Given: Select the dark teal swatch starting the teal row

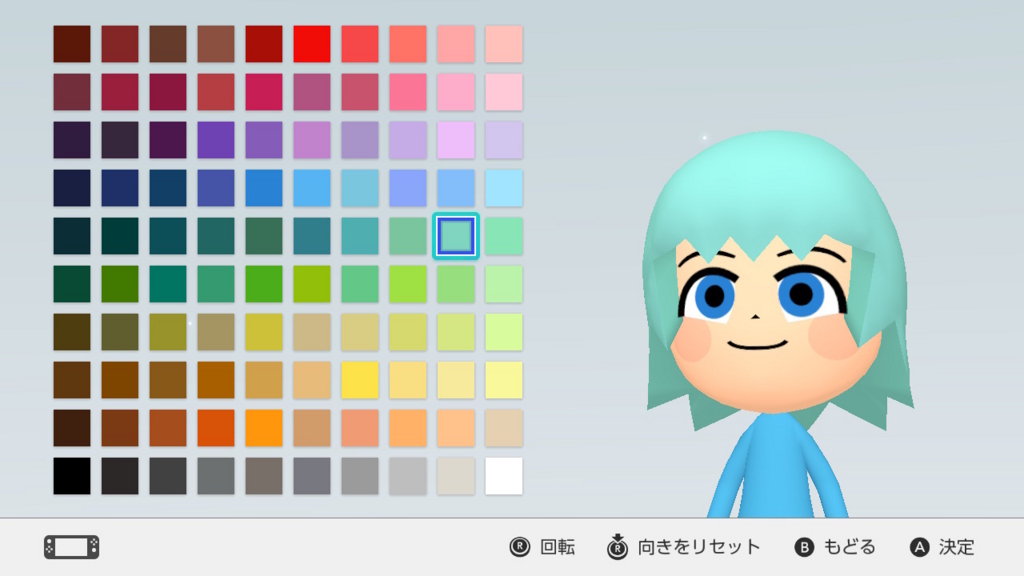Looking at the screenshot, I should coord(72,236).
